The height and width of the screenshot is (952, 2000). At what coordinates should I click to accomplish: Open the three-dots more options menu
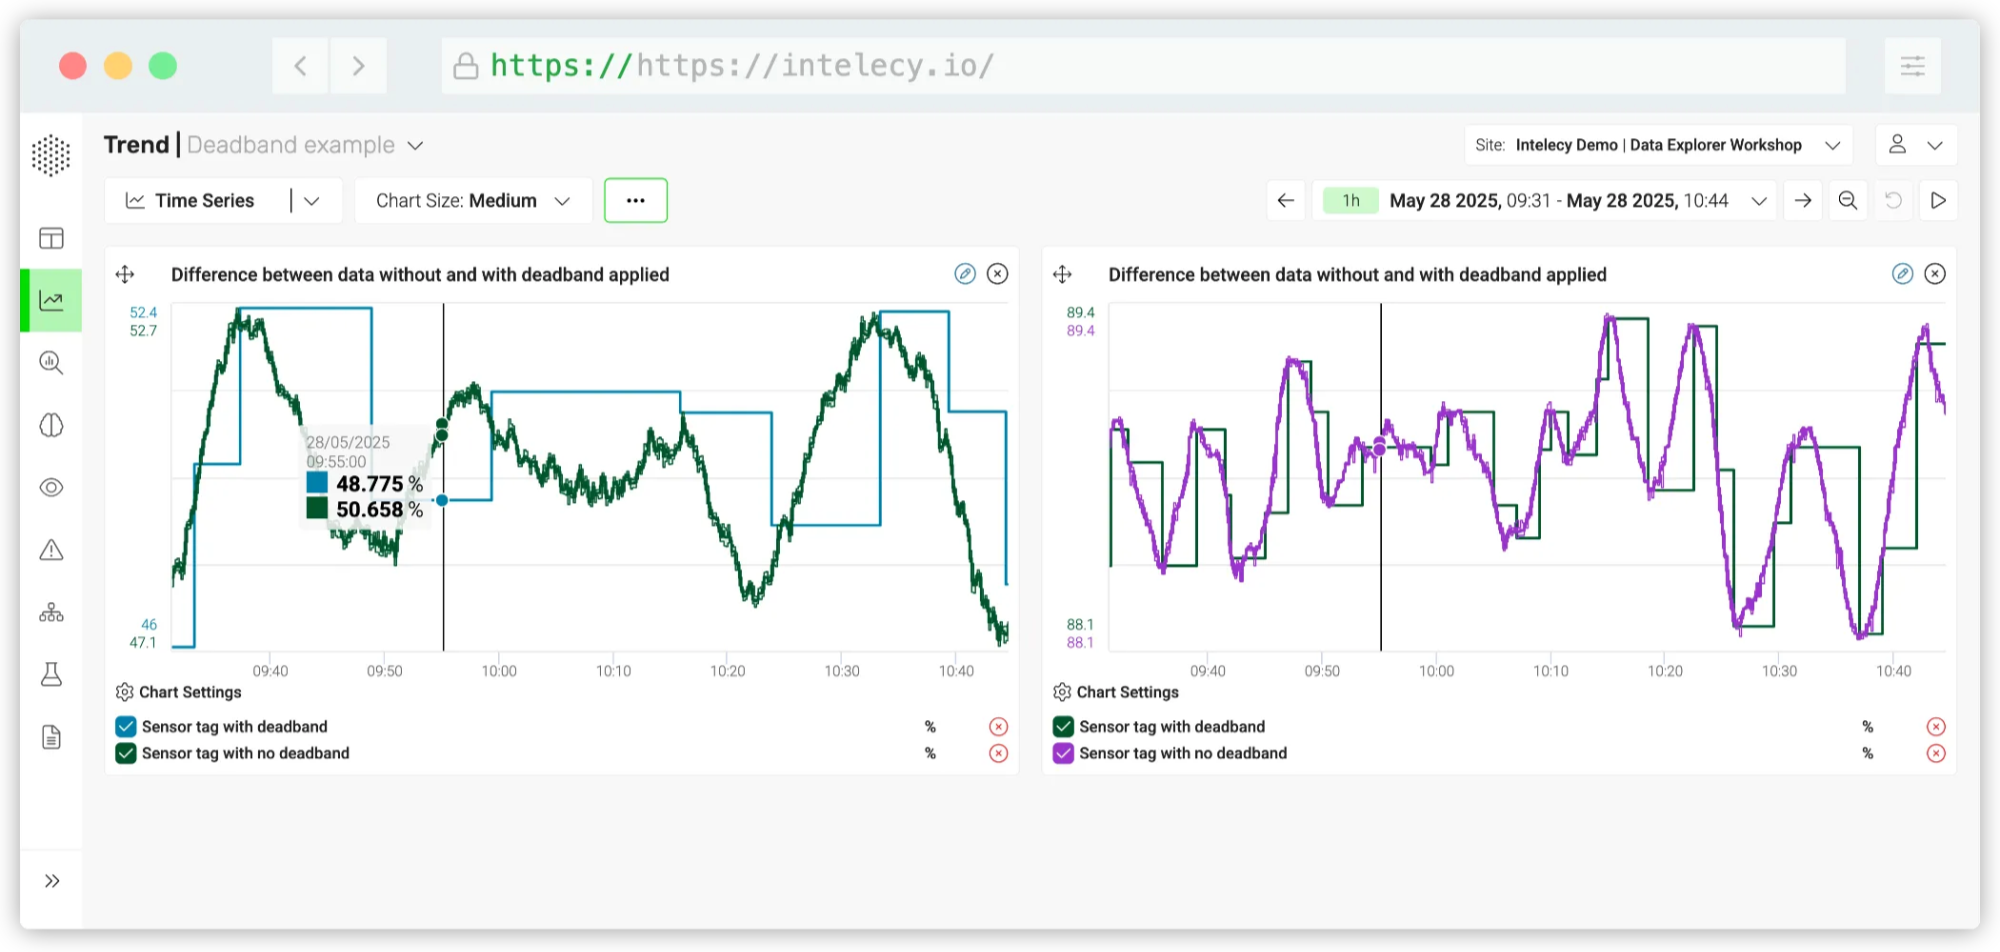click(635, 201)
